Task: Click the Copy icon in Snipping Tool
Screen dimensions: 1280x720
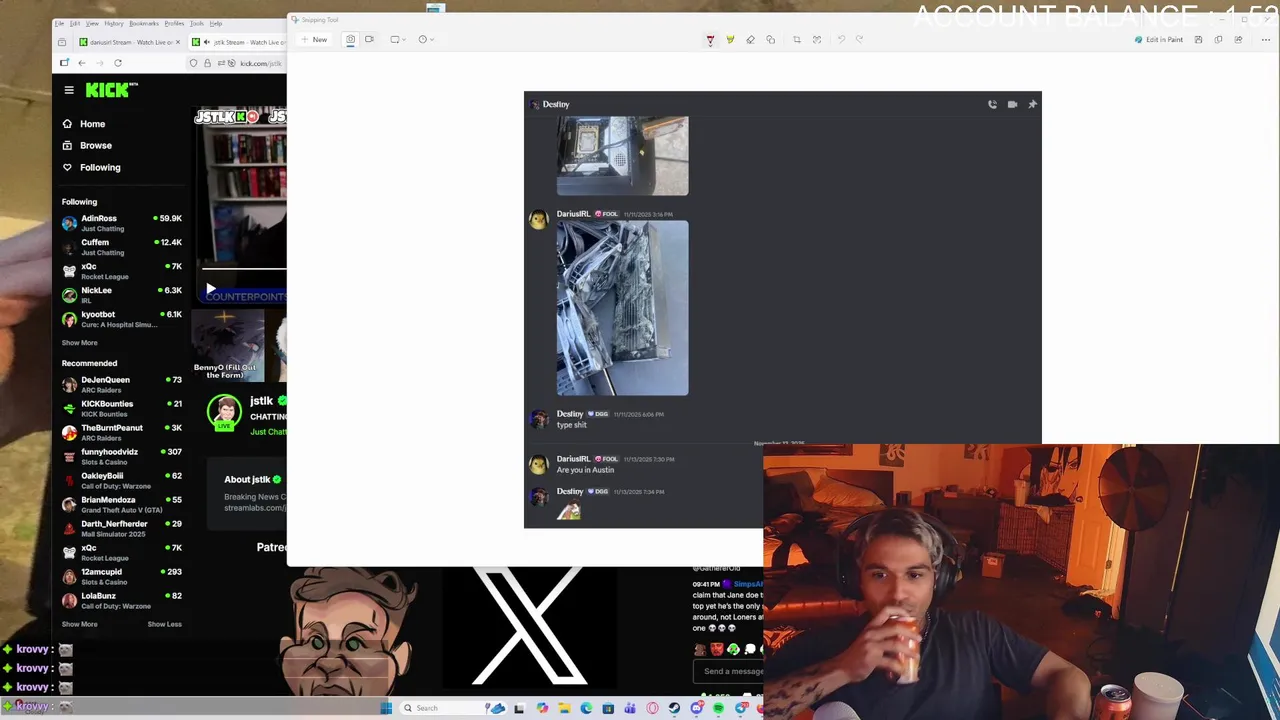Action: (1218, 40)
